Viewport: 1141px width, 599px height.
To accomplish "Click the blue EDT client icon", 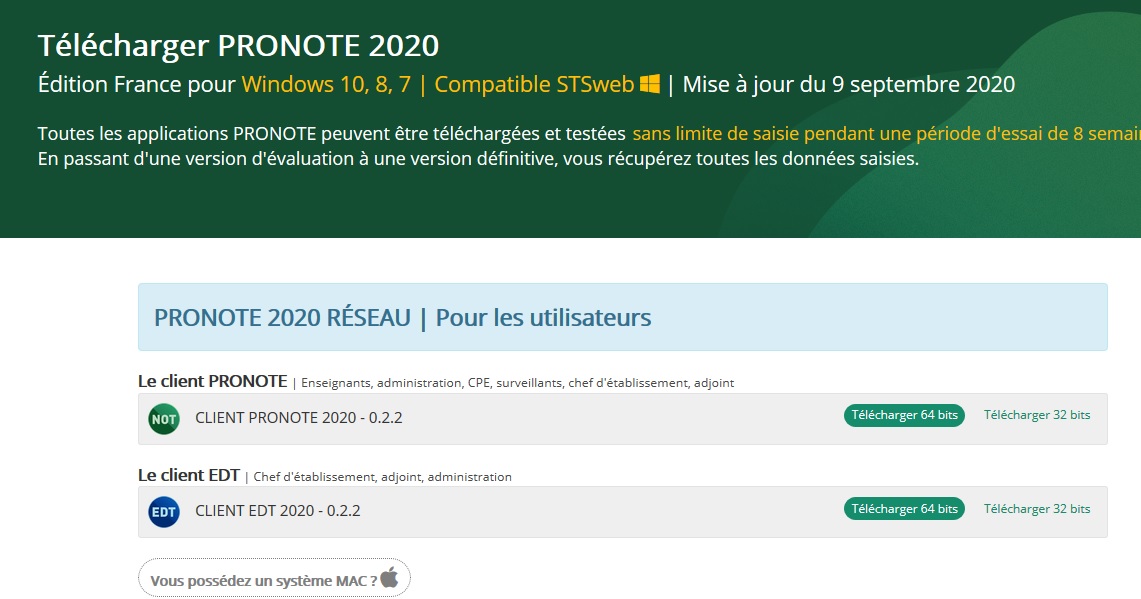I will point(163,512).
